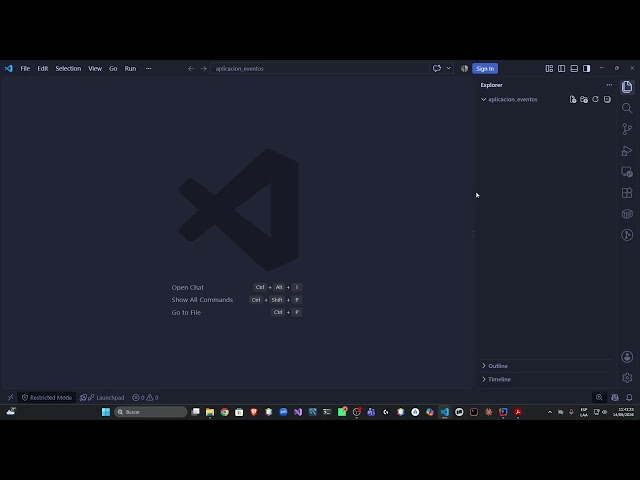Click the Buscar search box on taskbar

(151, 412)
